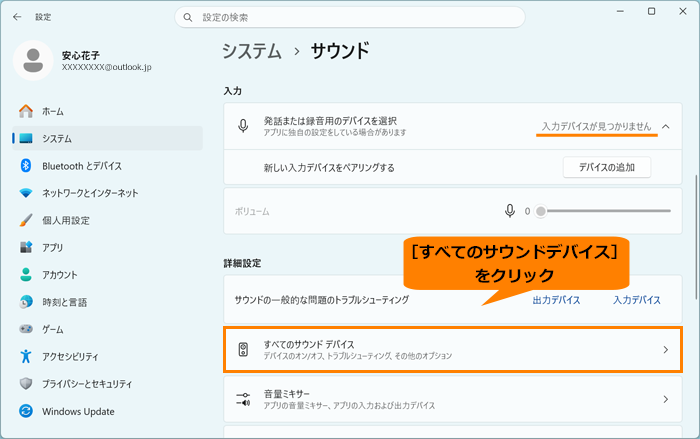
Task: Open 出力デバイス troubleshooting link
Action: click(556, 300)
